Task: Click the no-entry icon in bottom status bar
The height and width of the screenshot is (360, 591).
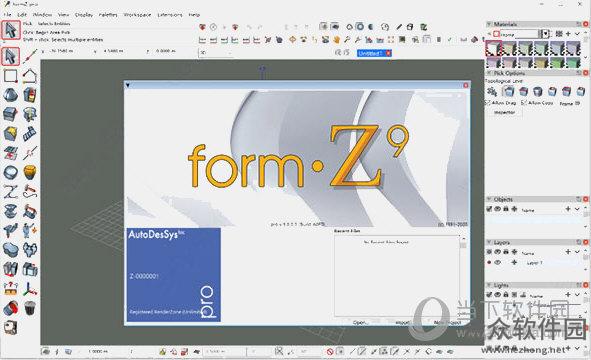Action: [330, 352]
